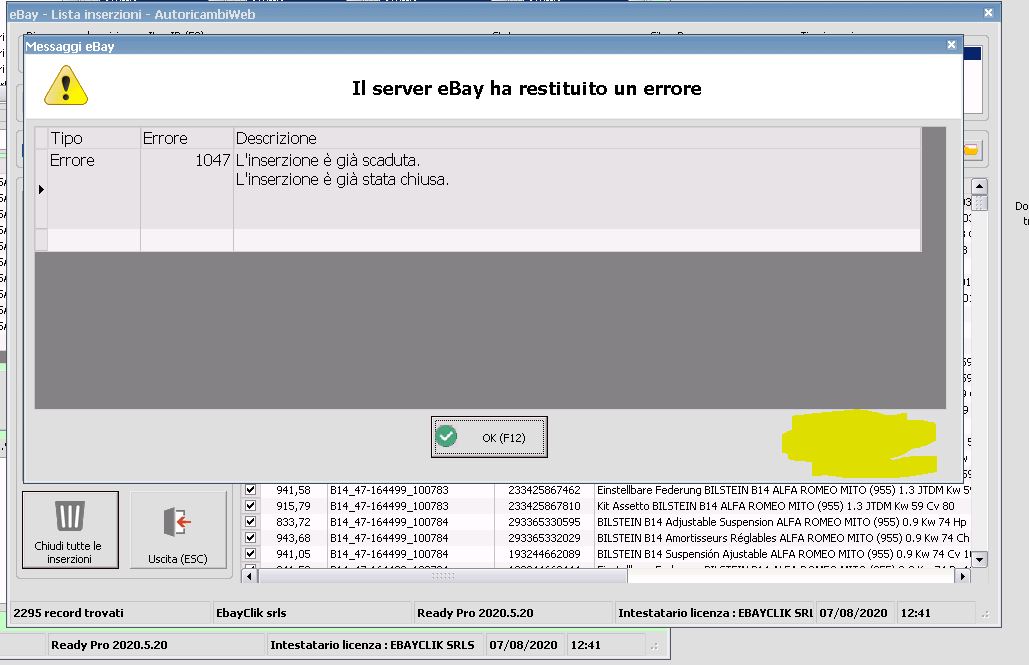Toggle the 943,68 row checkbox
This screenshot has width=1029, height=665.
tap(250, 537)
